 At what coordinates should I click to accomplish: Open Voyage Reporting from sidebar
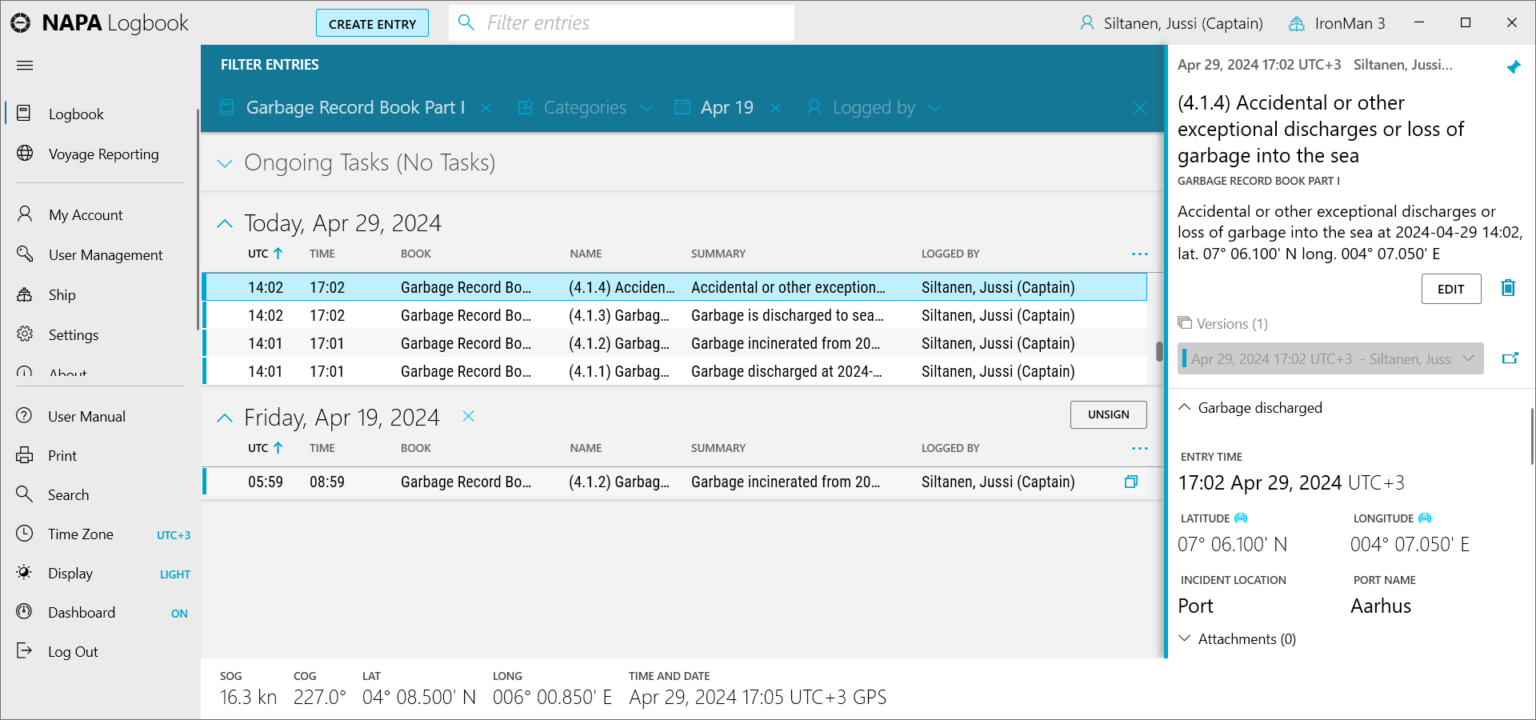click(103, 154)
